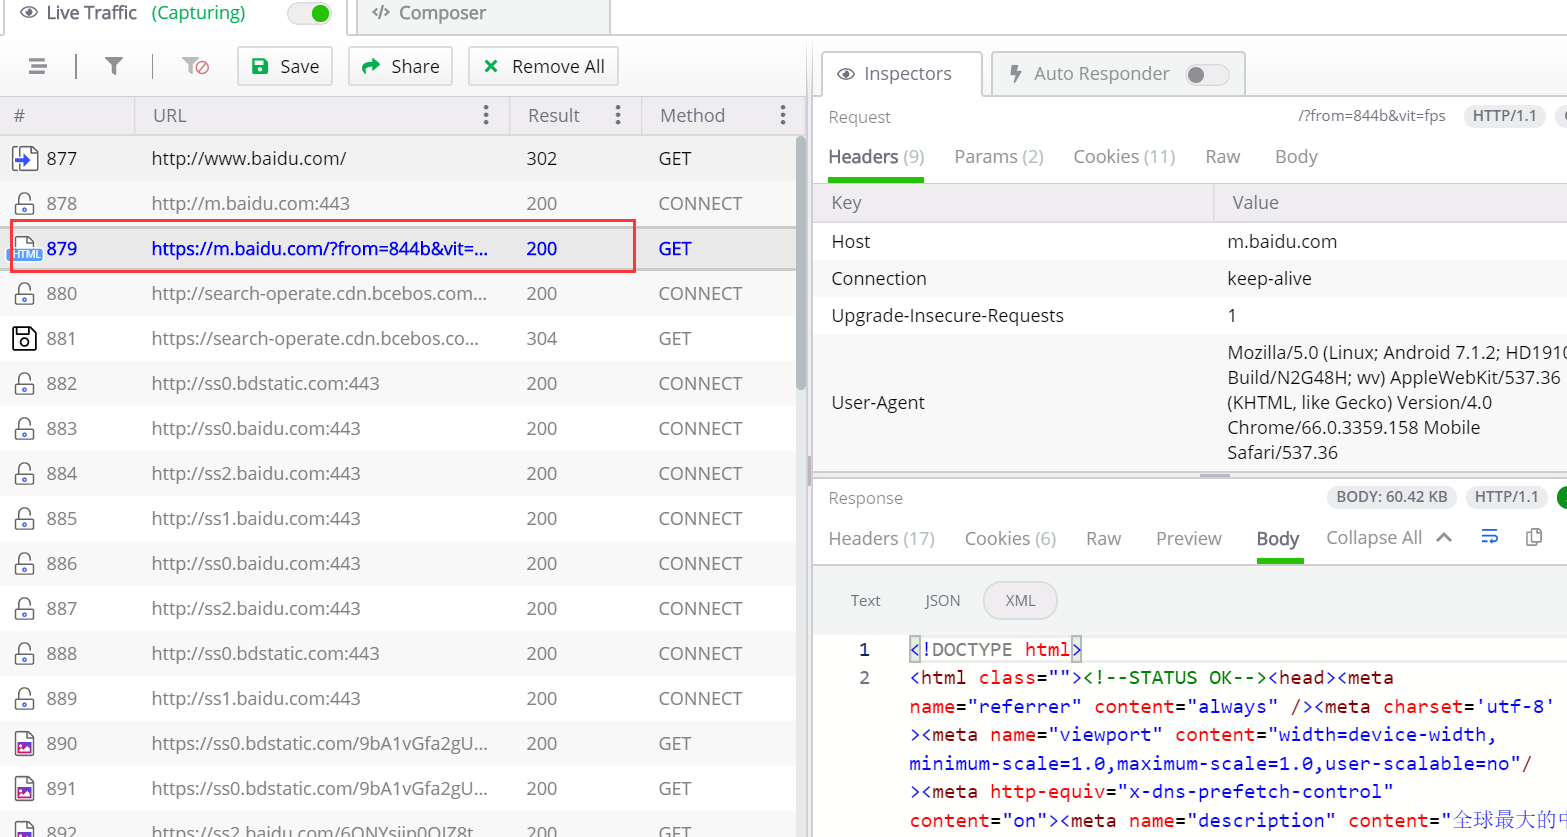Switch body view to XML format
The image size is (1567, 837).
(x=1020, y=601)
